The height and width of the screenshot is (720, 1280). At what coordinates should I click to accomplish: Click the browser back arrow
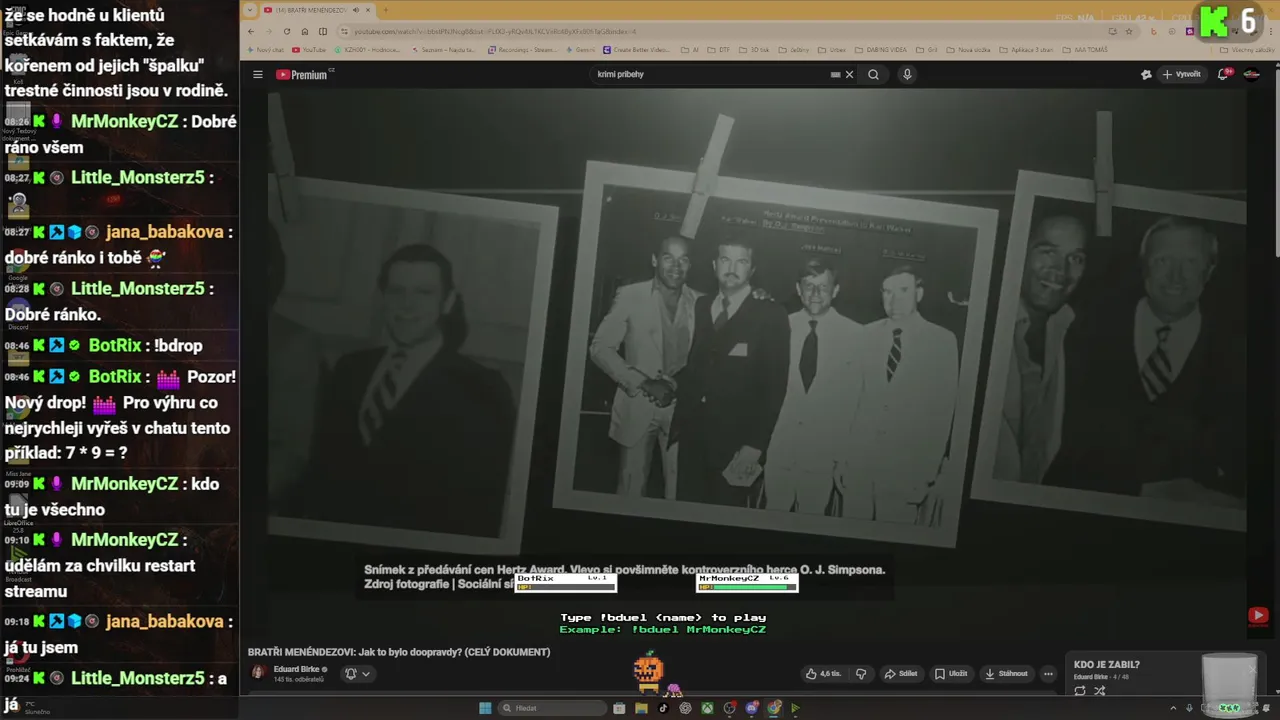(x=251, y=31)
